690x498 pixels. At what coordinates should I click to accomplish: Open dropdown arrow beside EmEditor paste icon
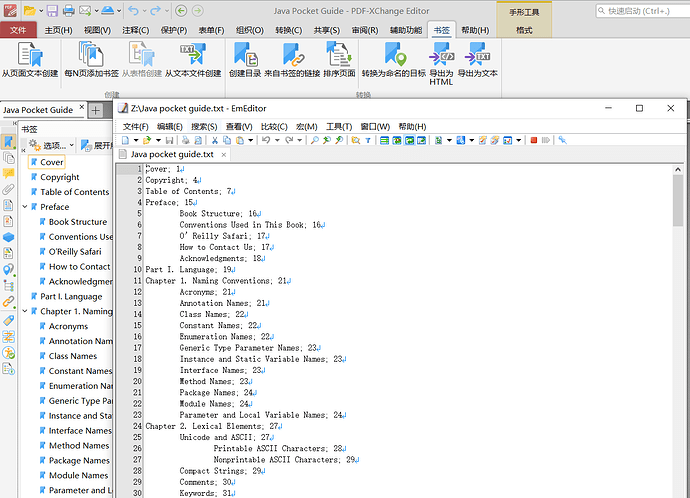[250, 140]
